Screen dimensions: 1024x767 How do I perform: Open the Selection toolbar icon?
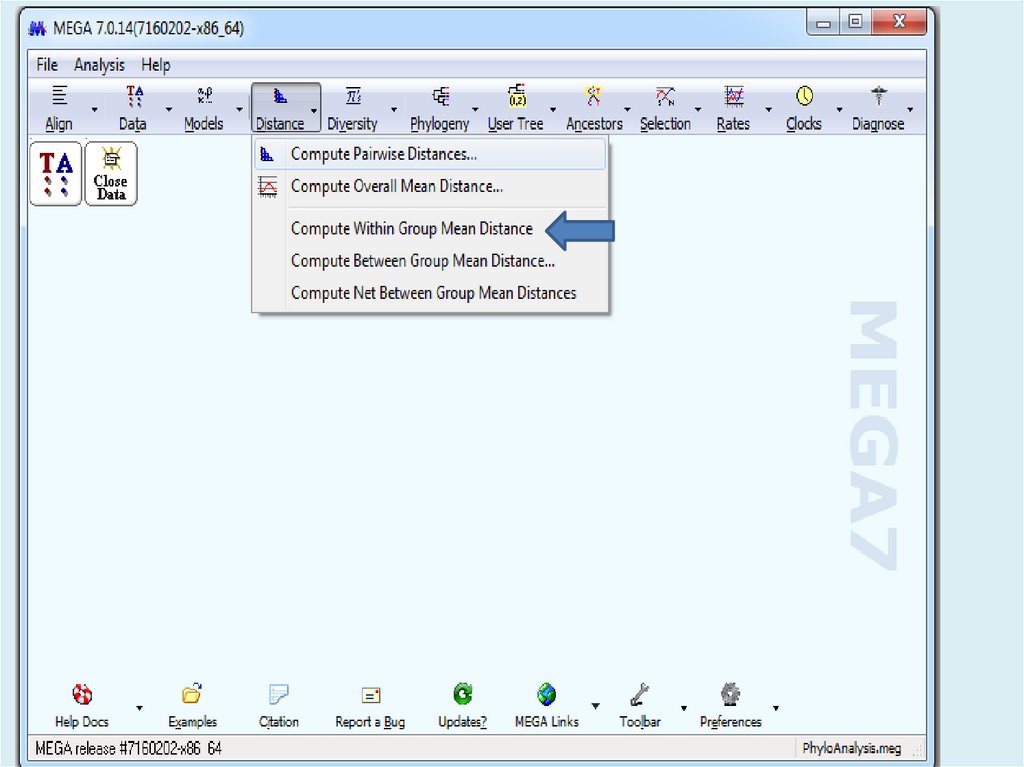[x=665, y=96]
